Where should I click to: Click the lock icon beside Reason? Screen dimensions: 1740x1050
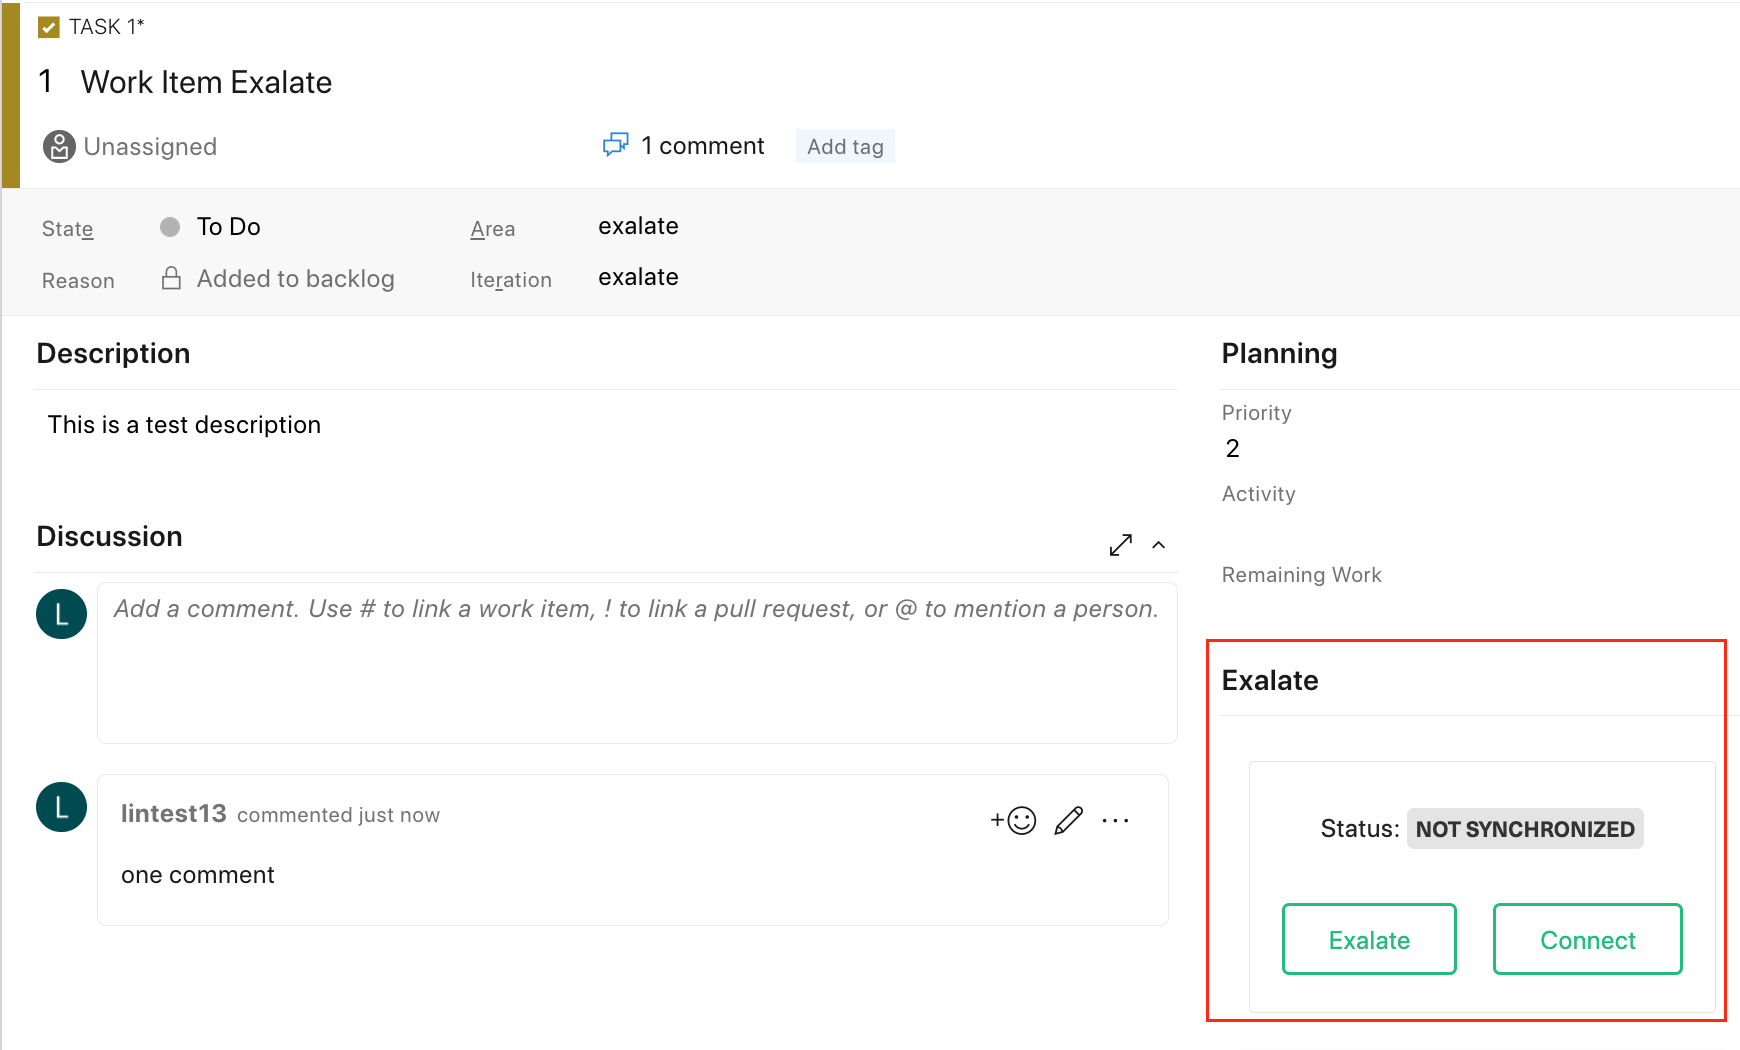171,278
